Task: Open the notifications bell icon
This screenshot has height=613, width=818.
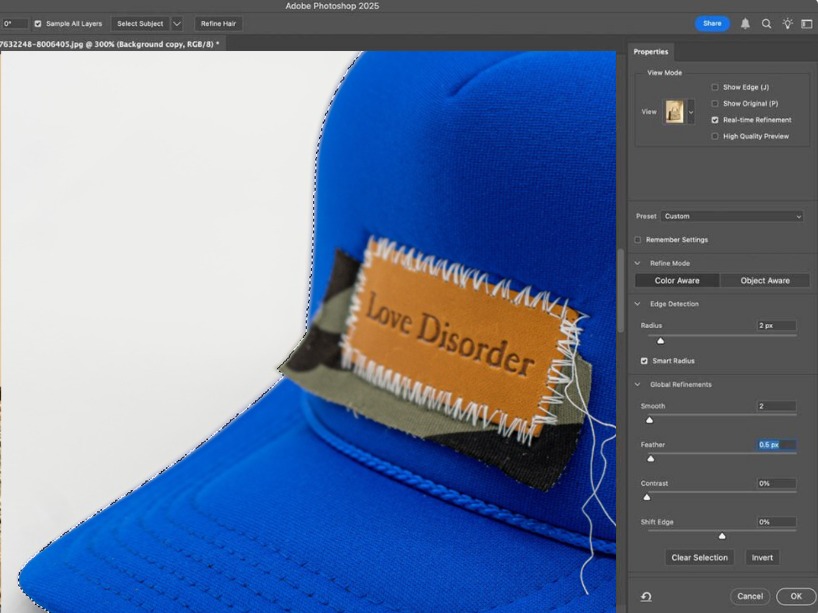Action: click(745, 23)
